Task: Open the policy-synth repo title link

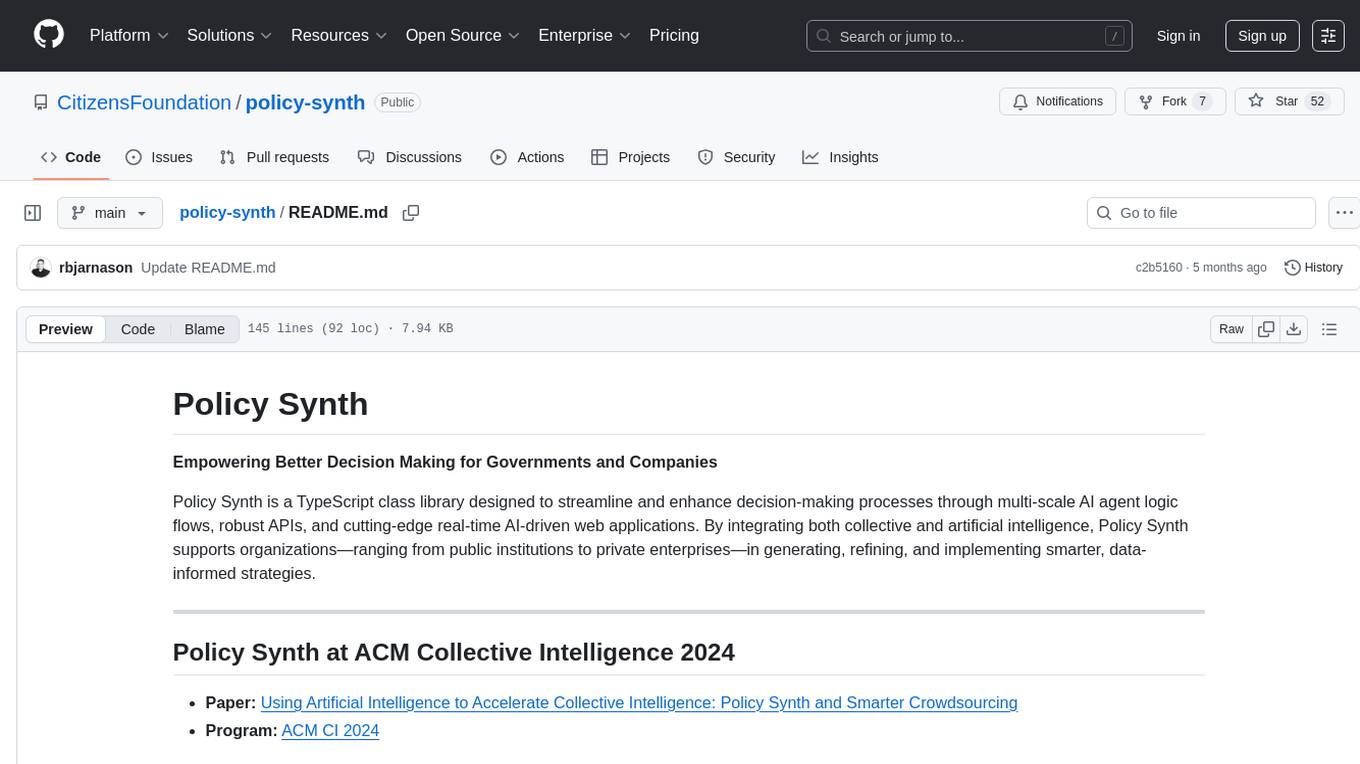Action: tap(305, 102)
